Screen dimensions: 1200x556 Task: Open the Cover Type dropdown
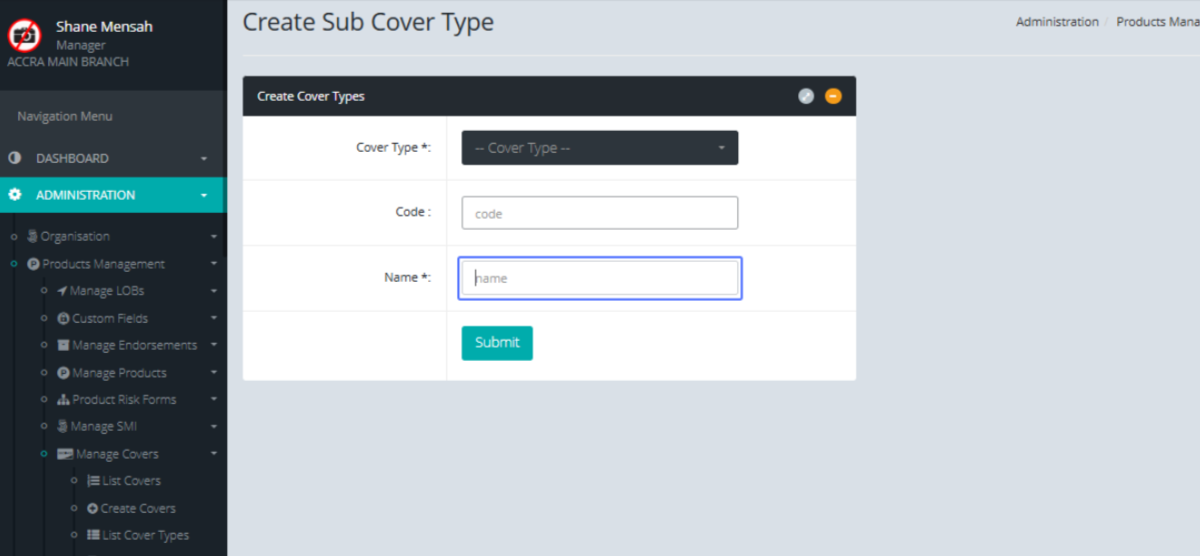[x=599, y=148]
